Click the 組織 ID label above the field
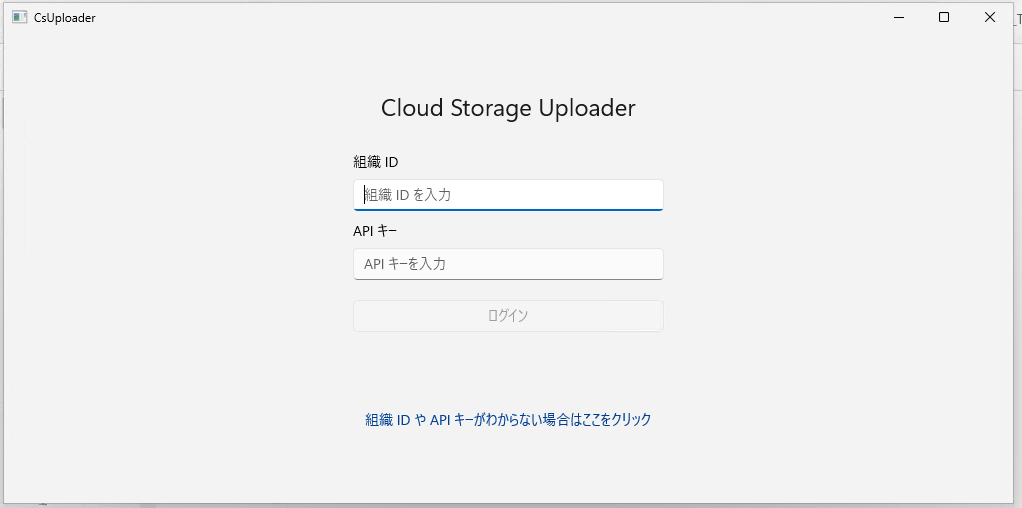The width and height of the screenshot is (1022, 508). click(376, 162)
